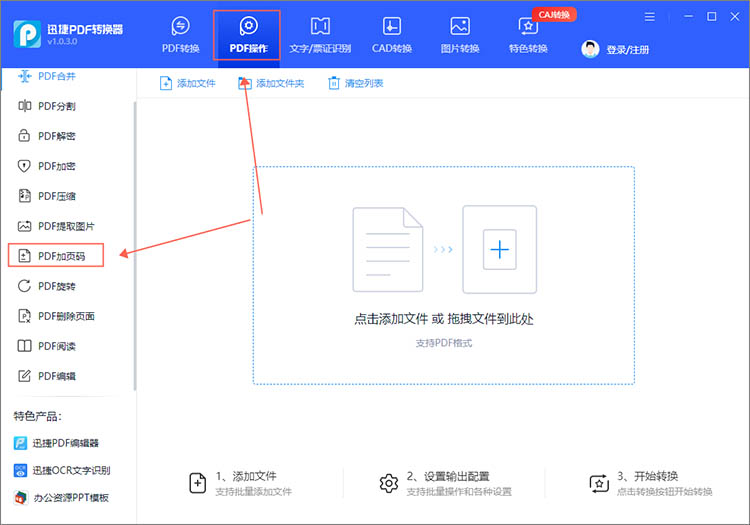Image resolution: width=750 pixels, height=525 pixels.
Task: Click the 添加文件夹 toolbar button
Action: (x=271, y=83)
